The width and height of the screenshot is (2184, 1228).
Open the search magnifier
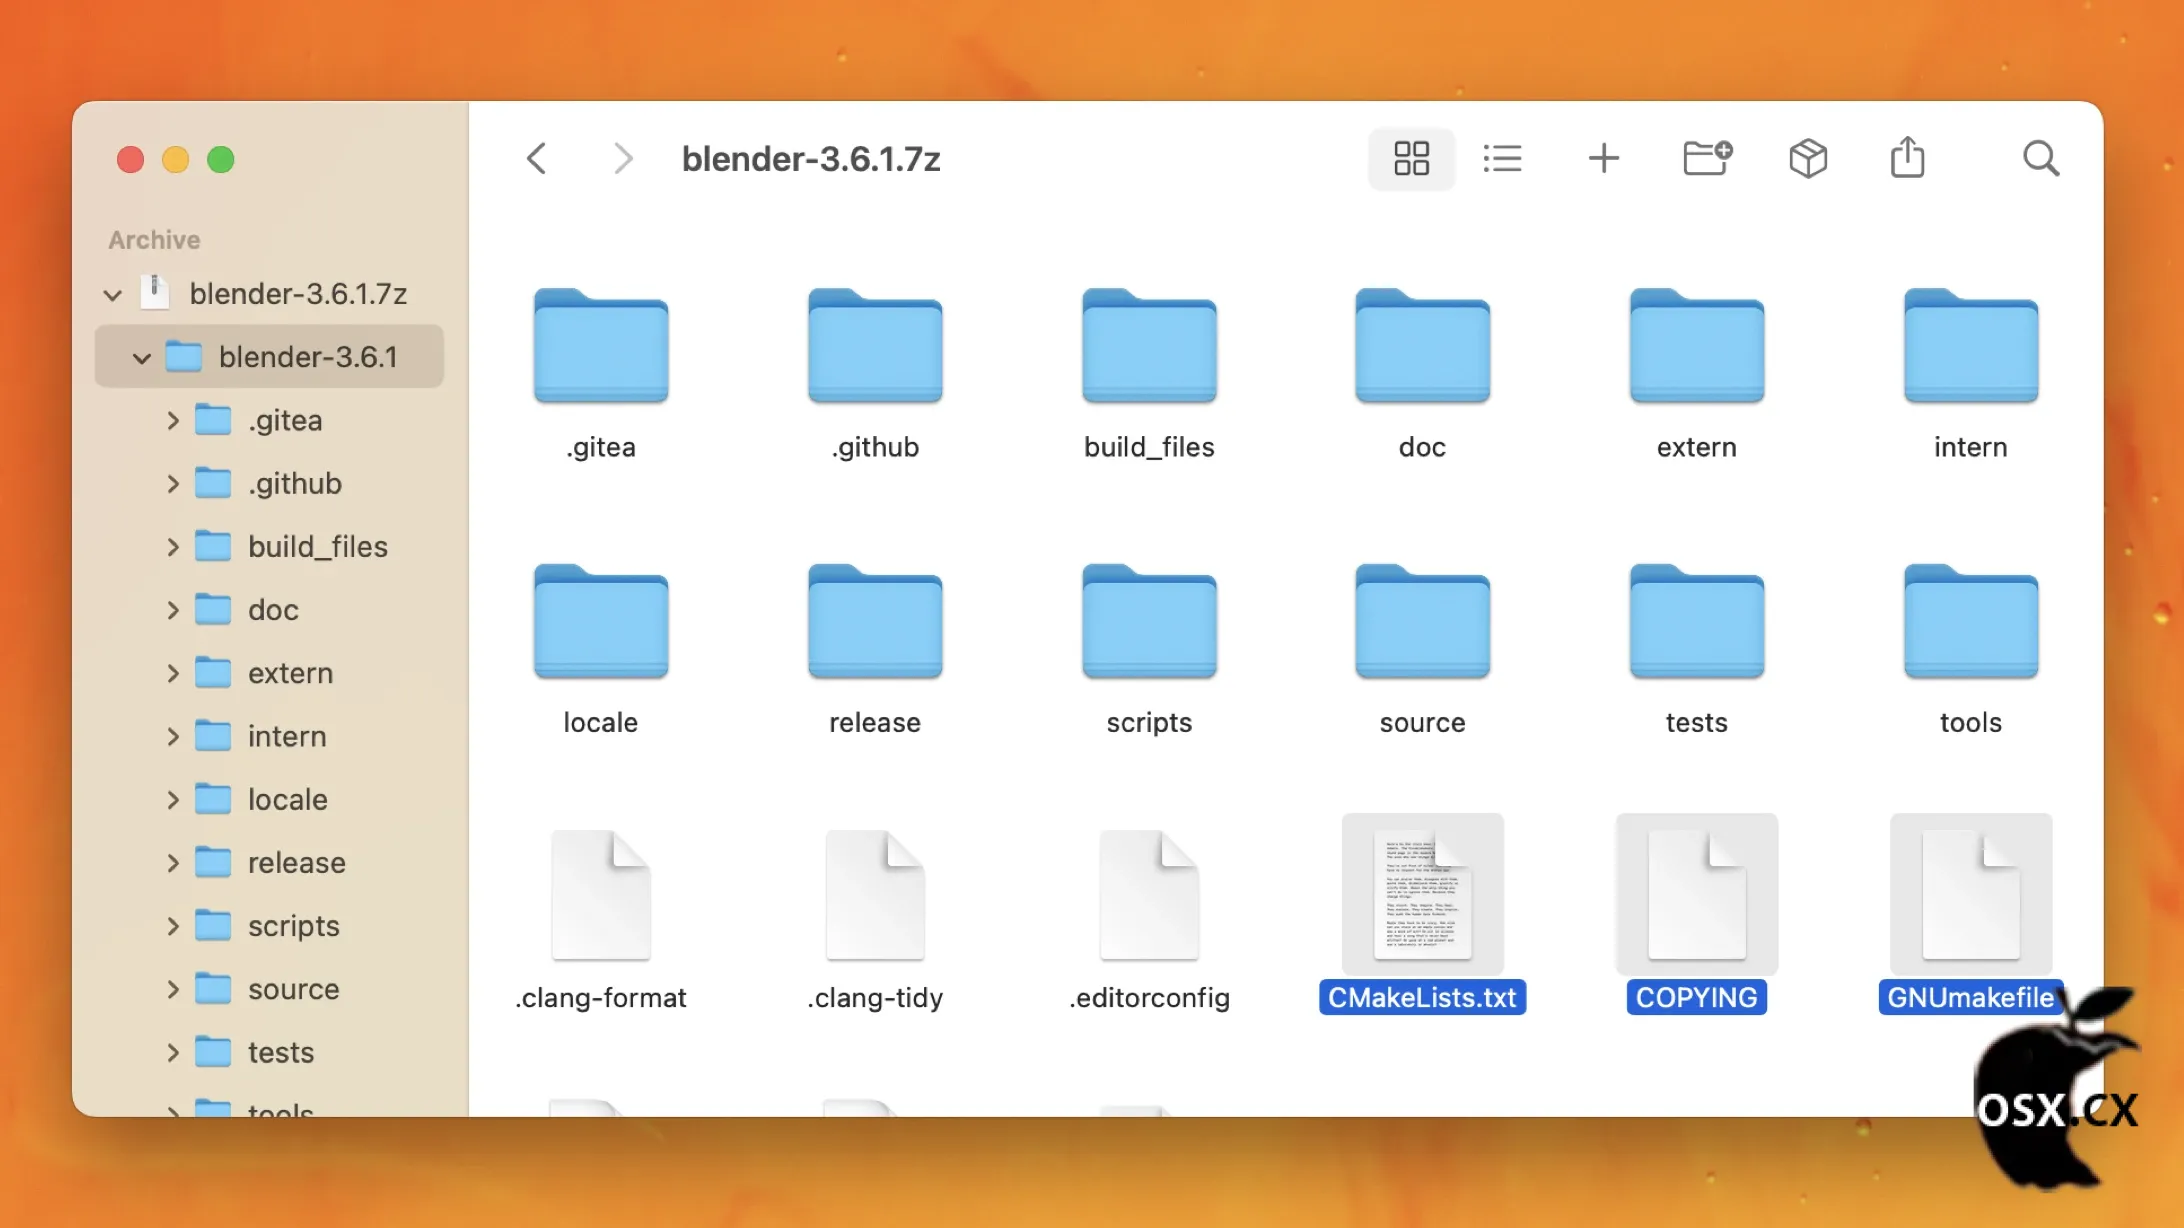(2040, 158)
